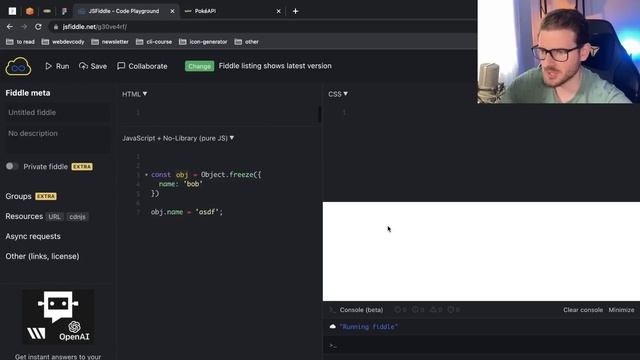Click inside the CSS editor first line

(x=412, y=112)
